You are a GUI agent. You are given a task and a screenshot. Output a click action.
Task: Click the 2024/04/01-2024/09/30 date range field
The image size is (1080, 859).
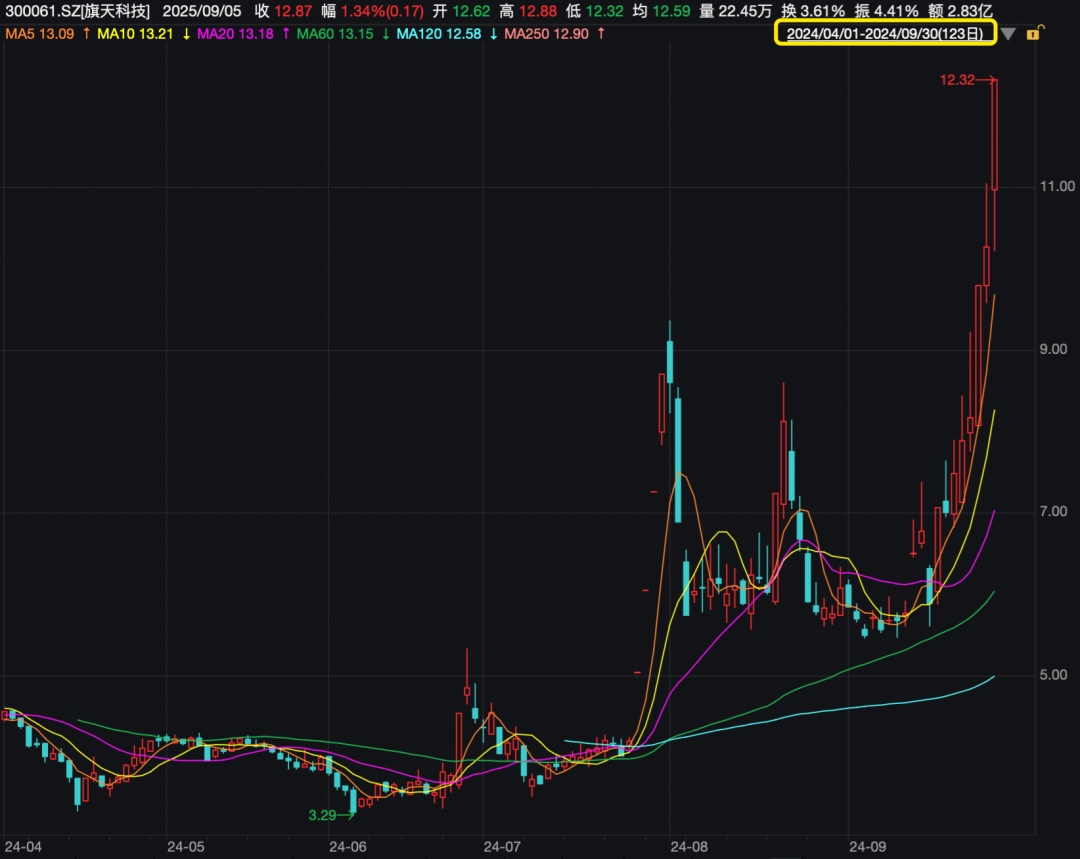tap(884, 34)
